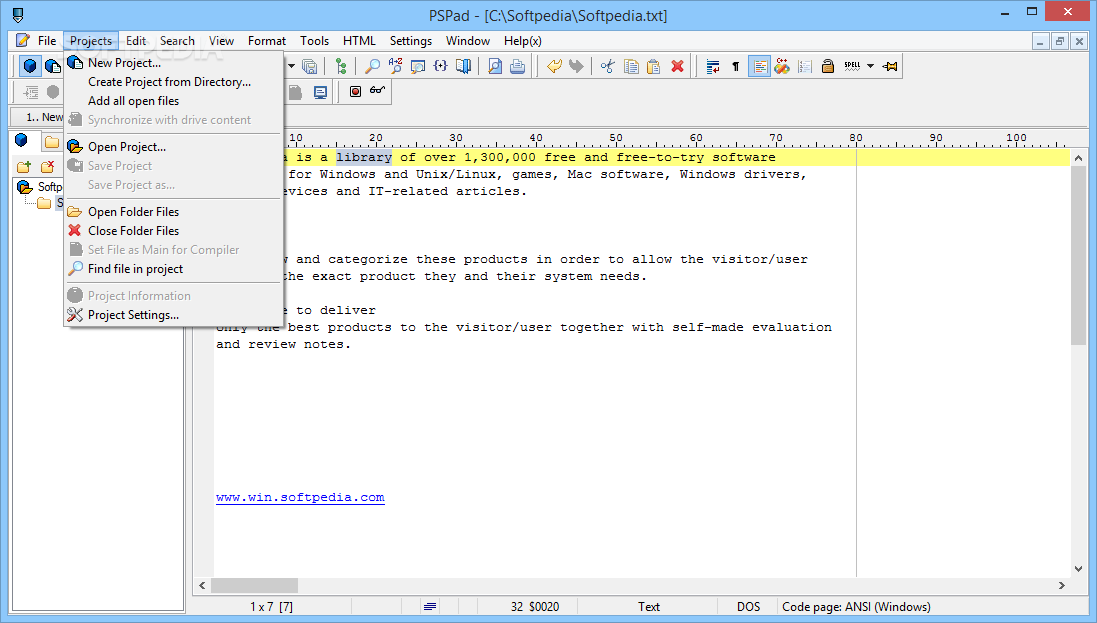This screenshot has width=1097, height=623.
Task: Click the eyeglasses toolbar icon
Action: tap(378, 90)
